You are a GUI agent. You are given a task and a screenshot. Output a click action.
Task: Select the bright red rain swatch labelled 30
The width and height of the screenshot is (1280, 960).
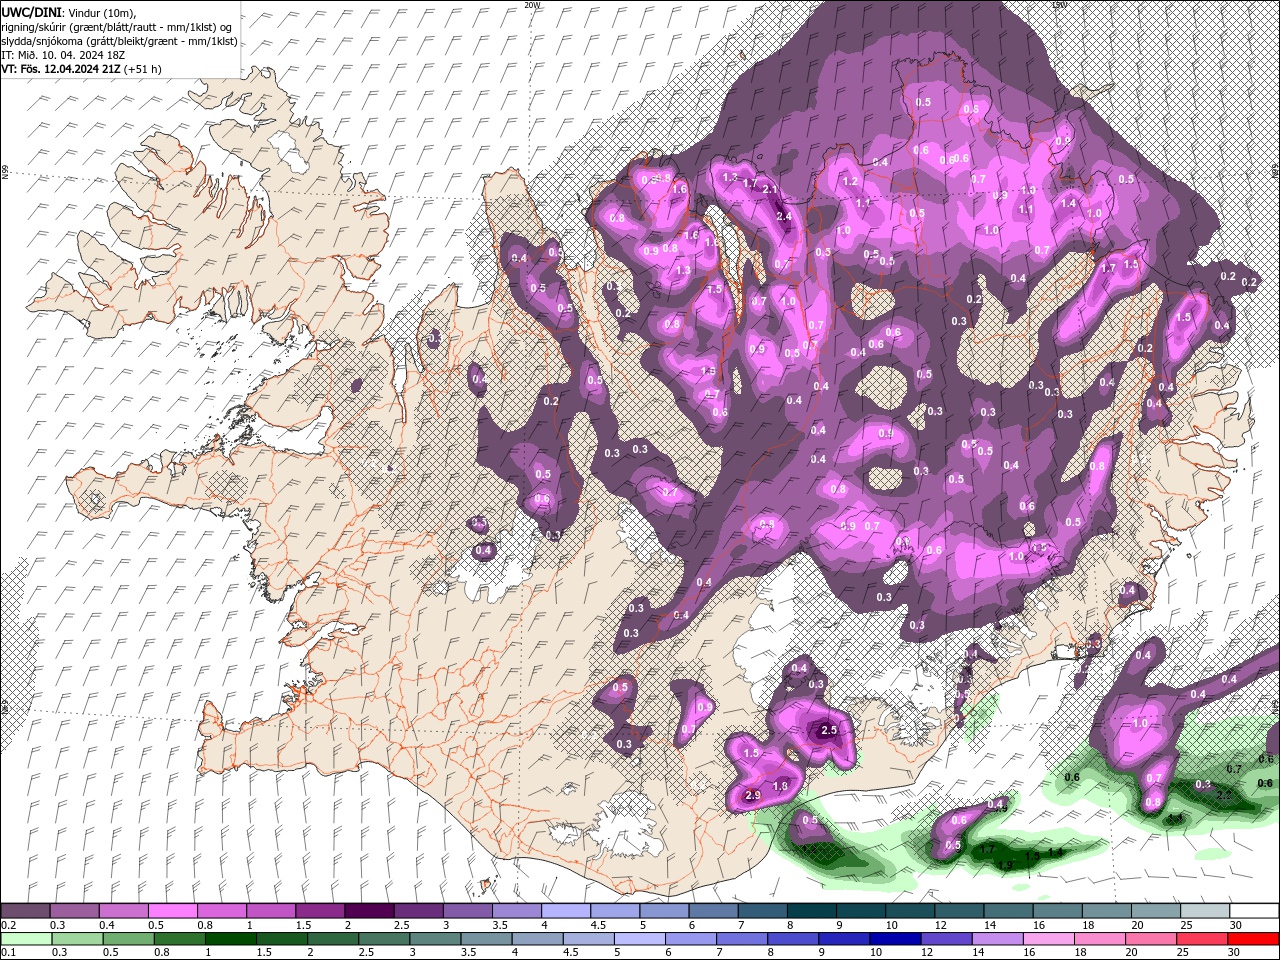click(x=1254, y=939)
